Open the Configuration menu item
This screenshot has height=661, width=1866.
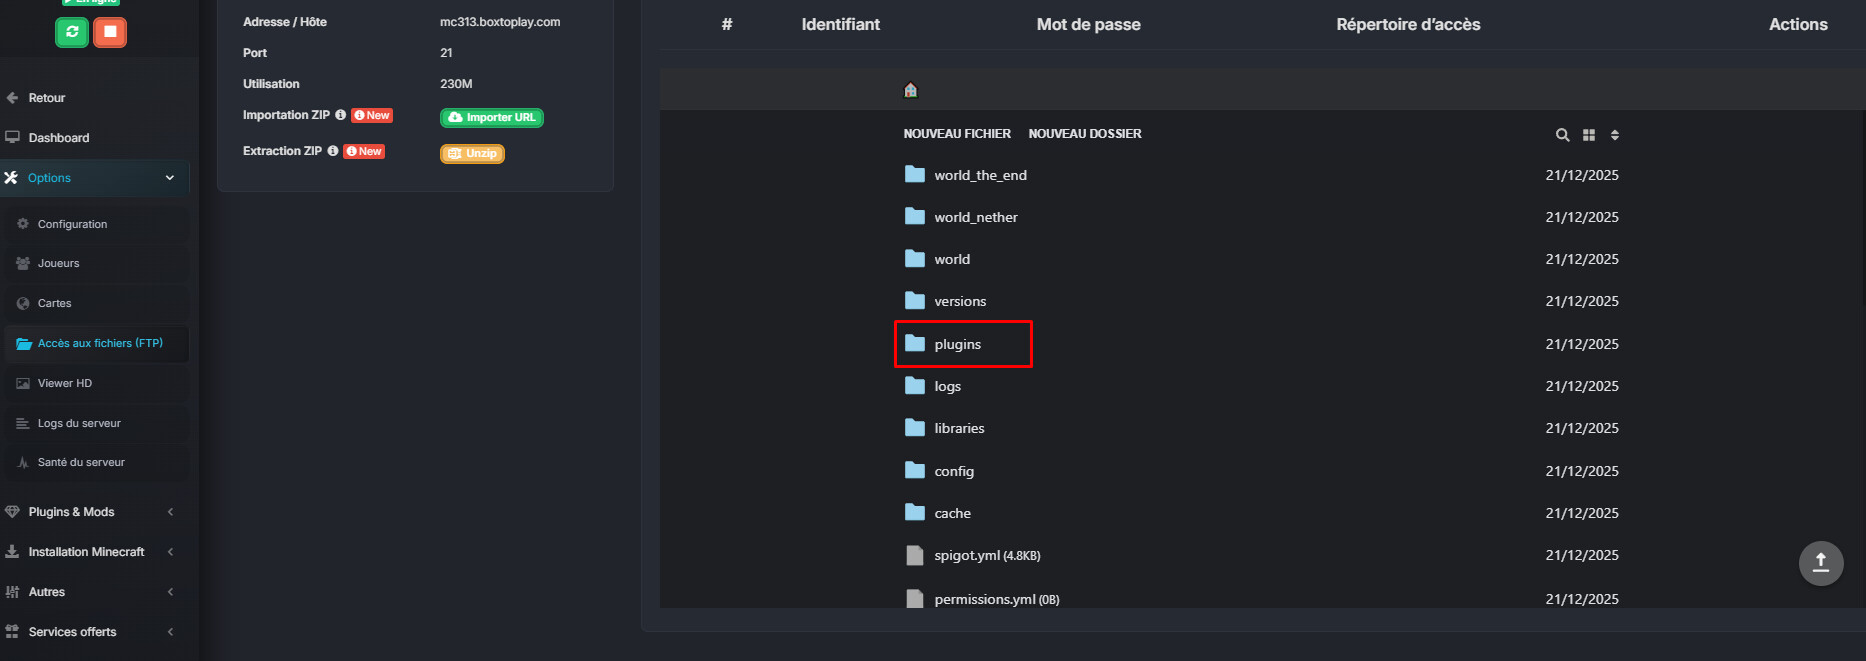click(72, 224)
